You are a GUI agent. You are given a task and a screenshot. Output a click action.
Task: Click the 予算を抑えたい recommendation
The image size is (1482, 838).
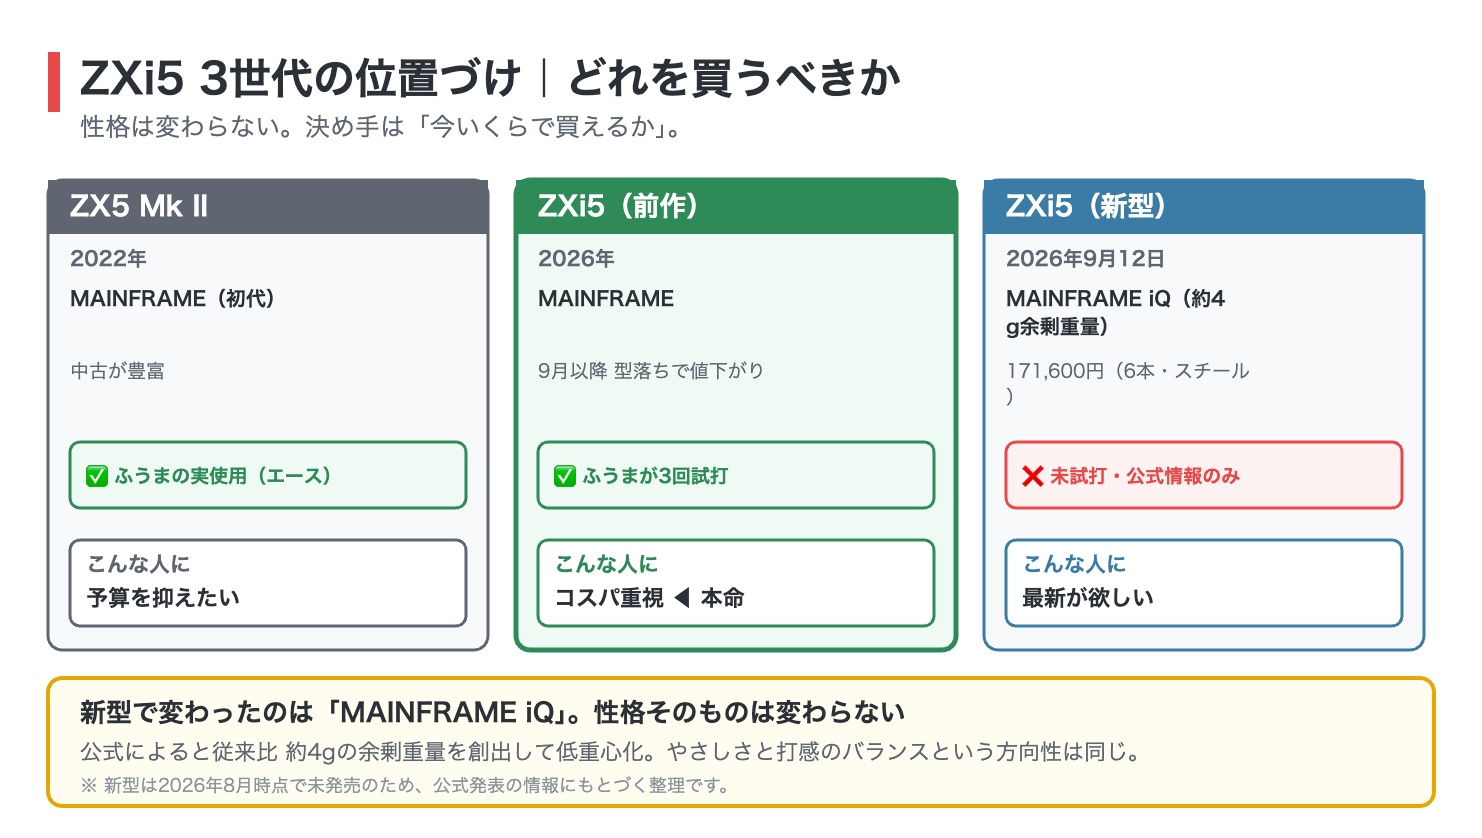(163, 598)
